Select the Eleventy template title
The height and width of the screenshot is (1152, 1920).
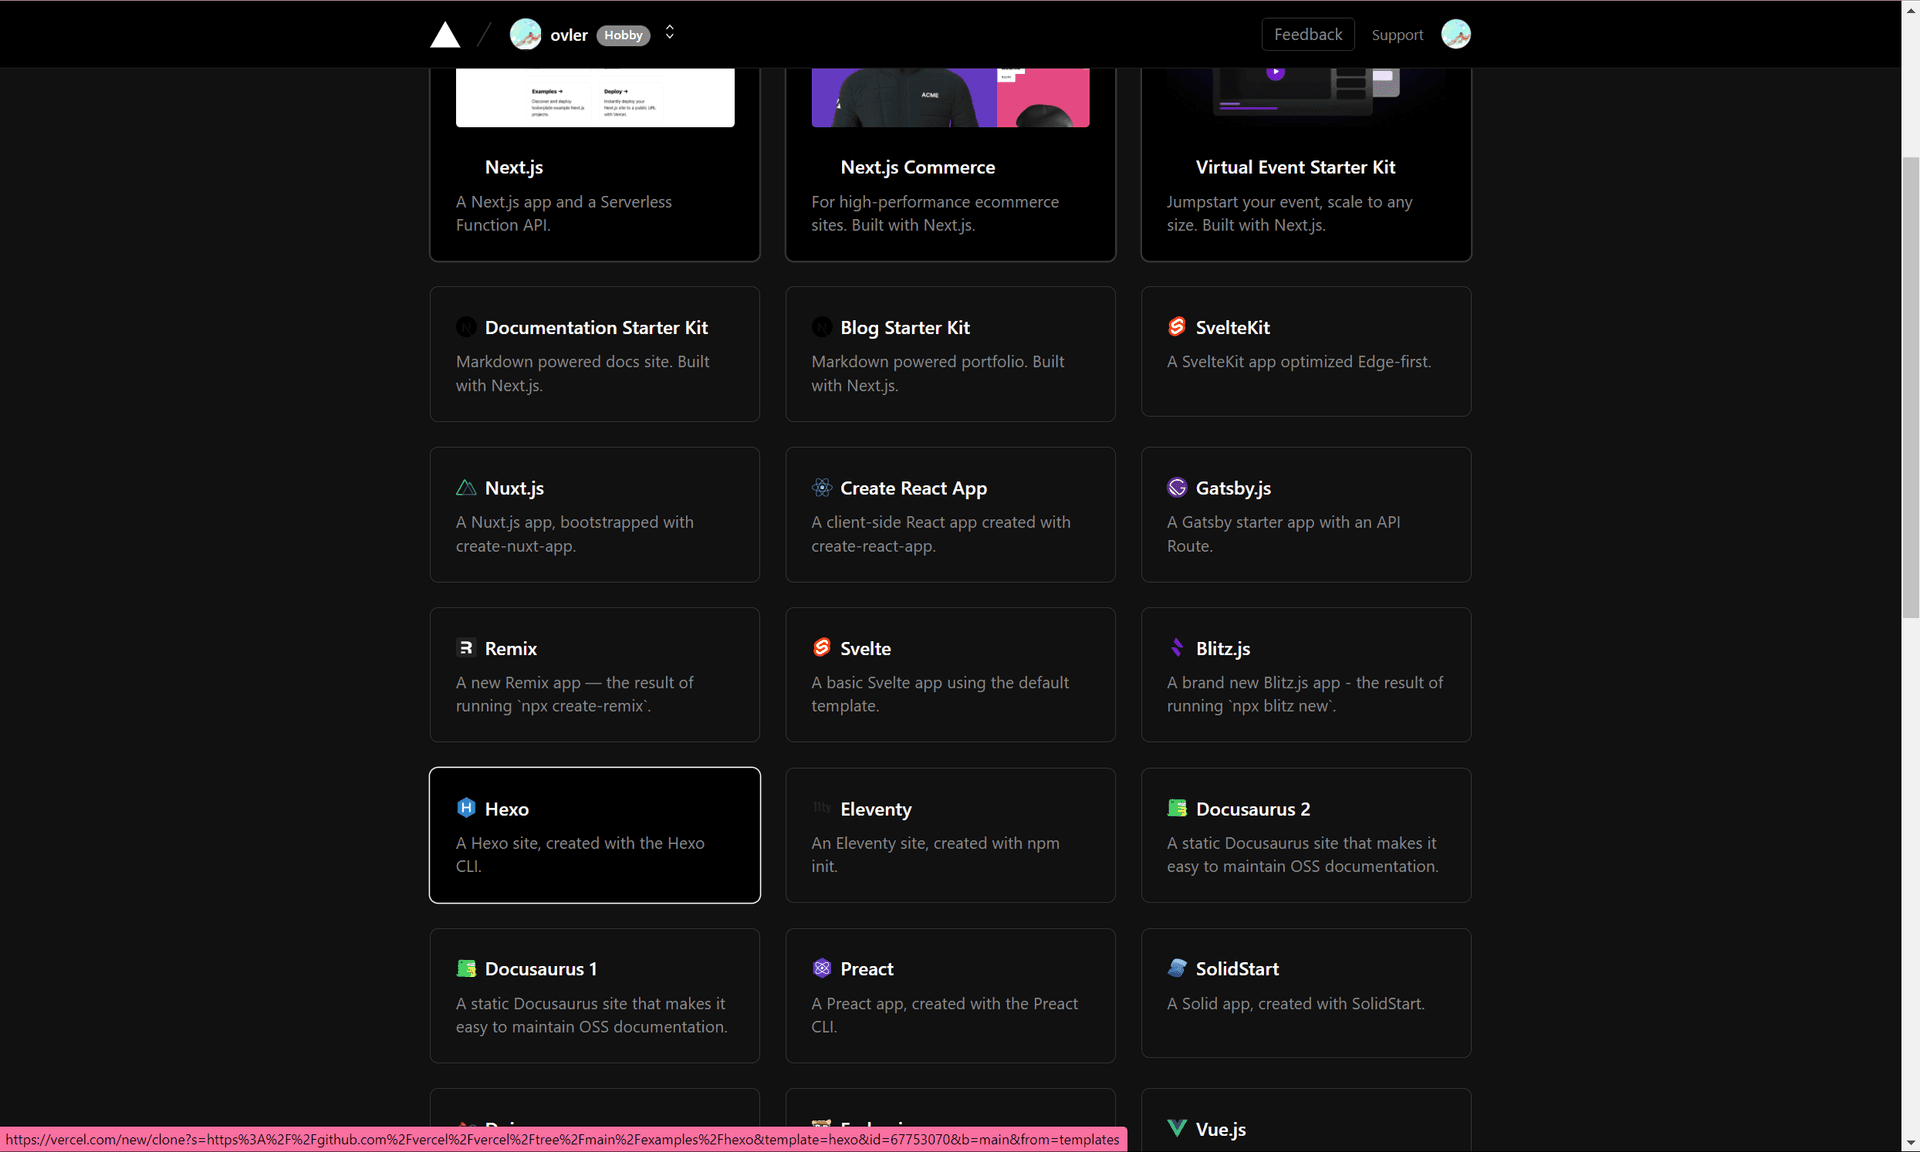(876, 809)
